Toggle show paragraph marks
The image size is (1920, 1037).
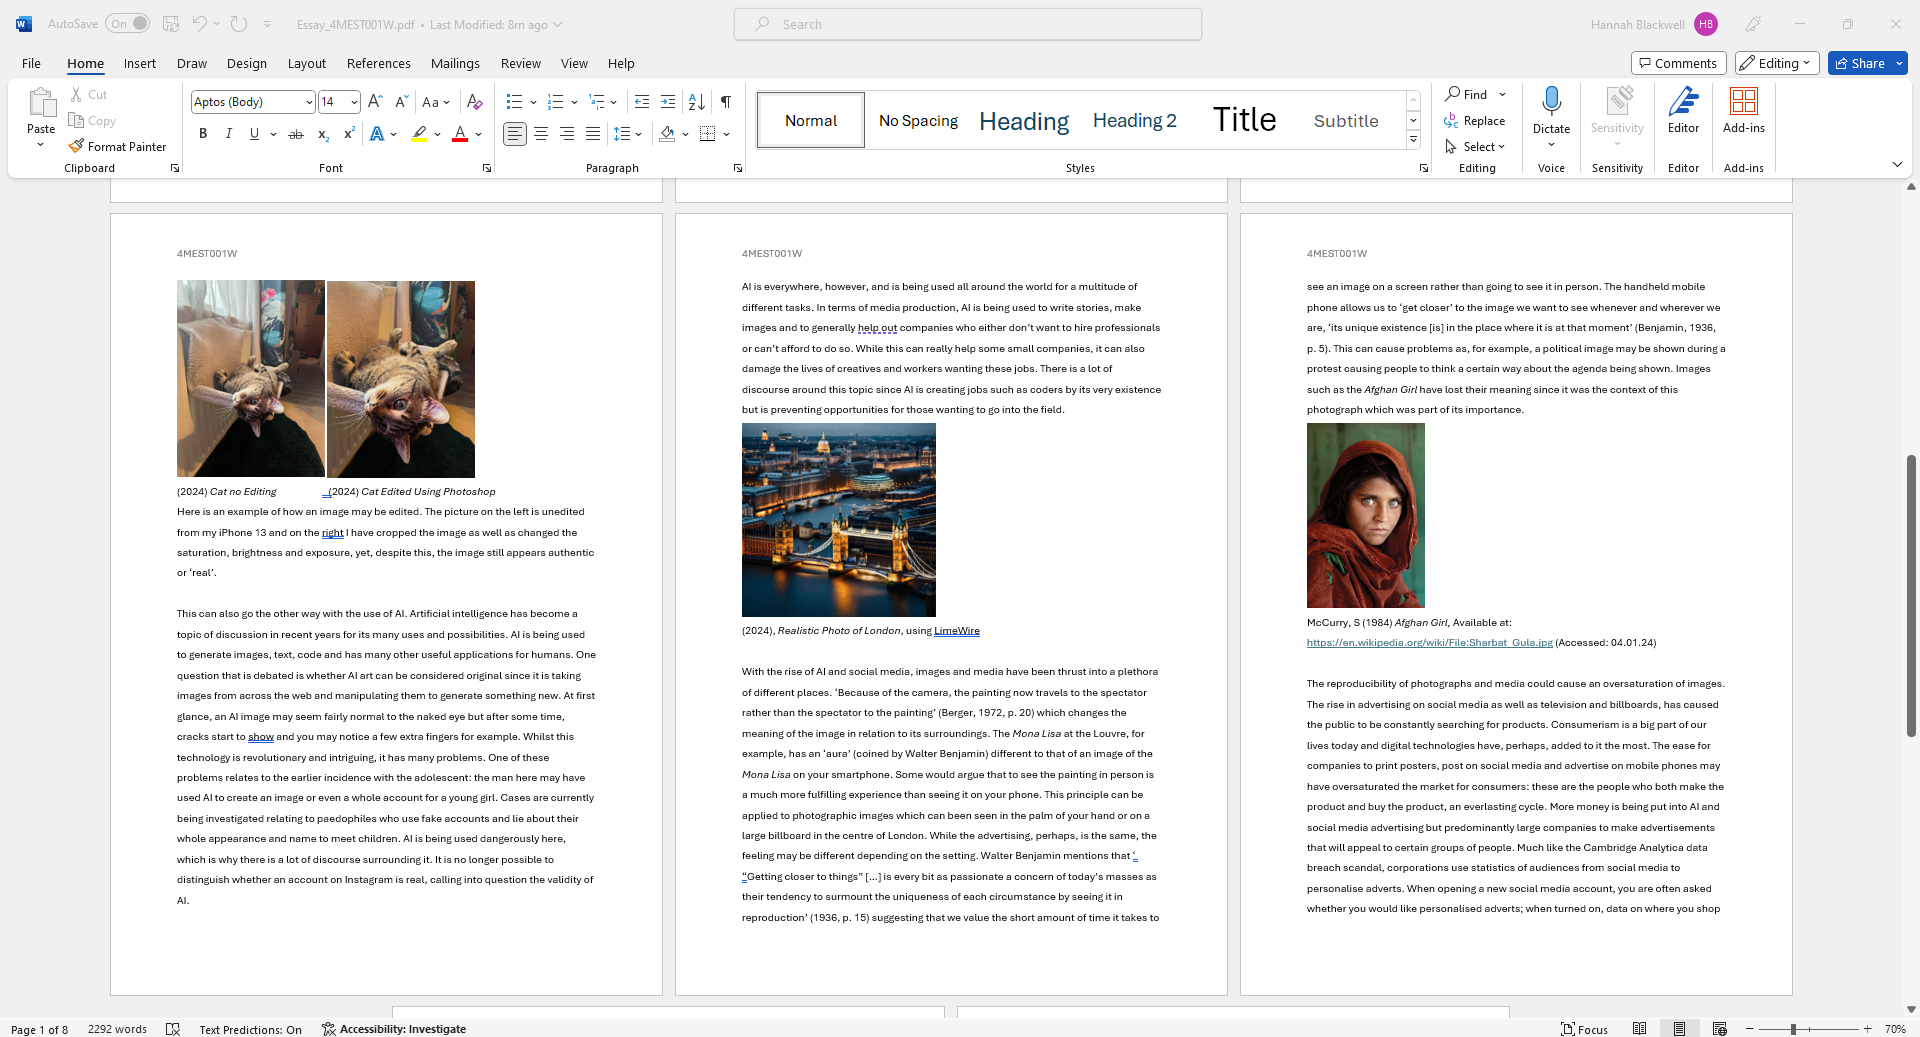(x=726, y=102)
